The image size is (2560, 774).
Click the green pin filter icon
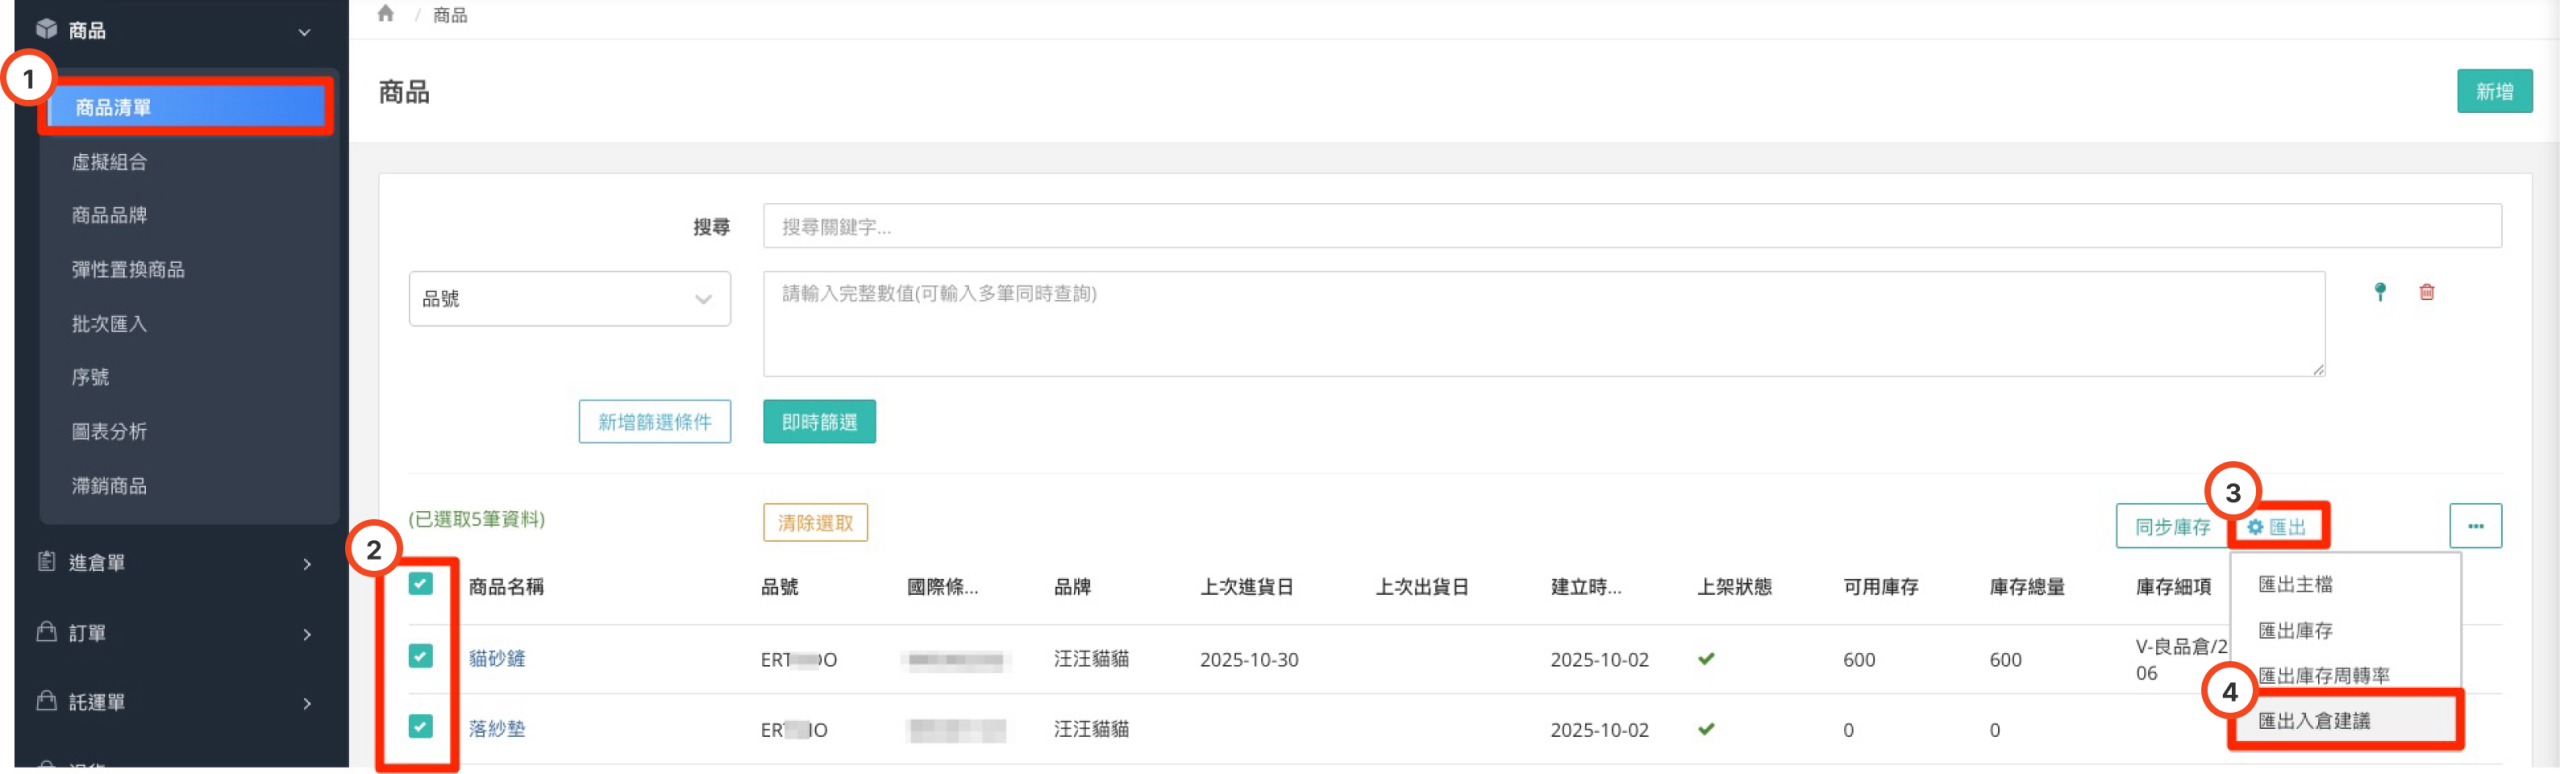coord(2380,292)
